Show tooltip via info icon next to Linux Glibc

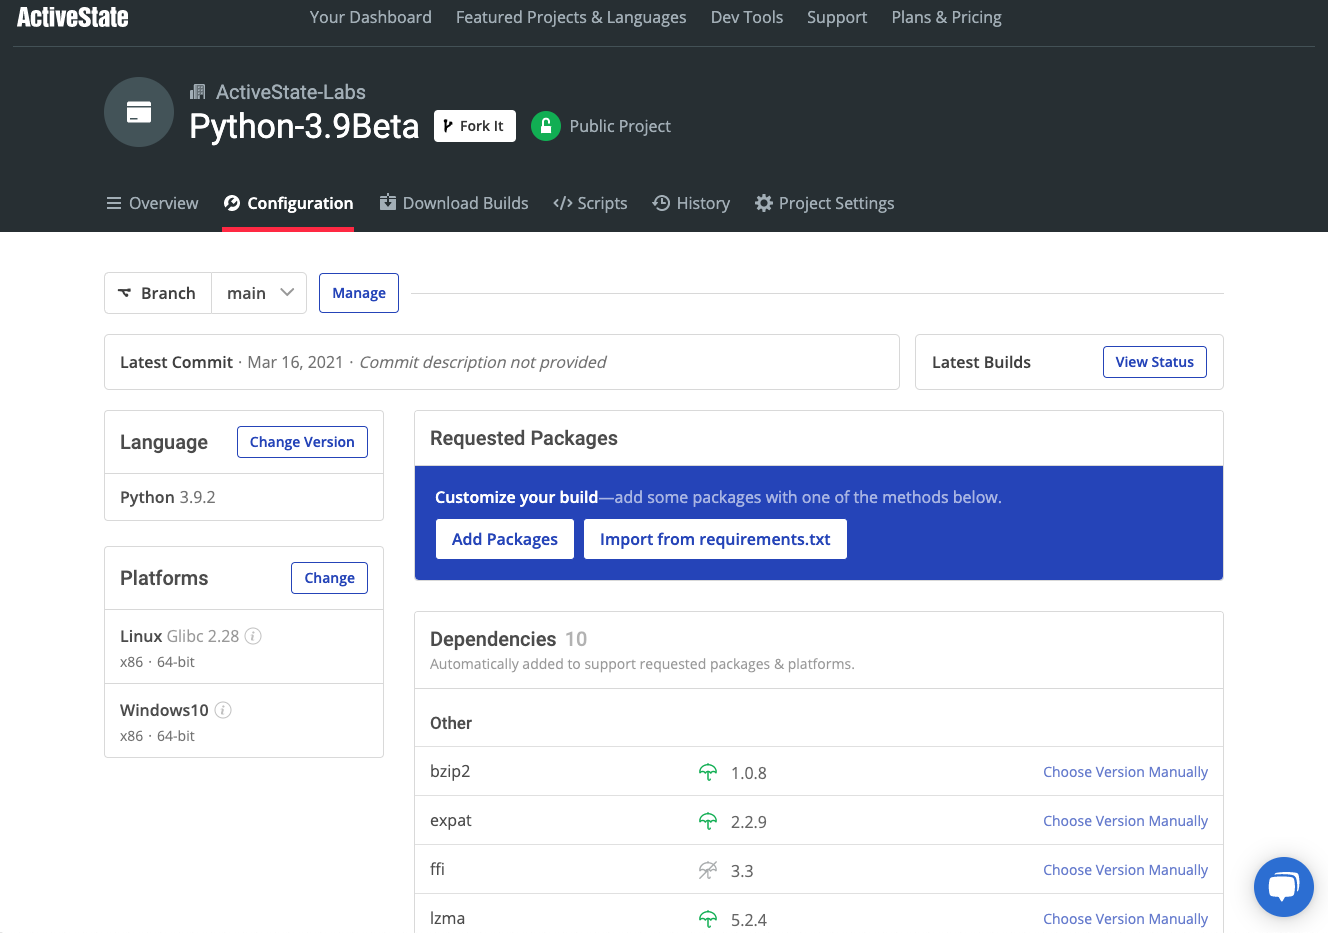point(253,635)
